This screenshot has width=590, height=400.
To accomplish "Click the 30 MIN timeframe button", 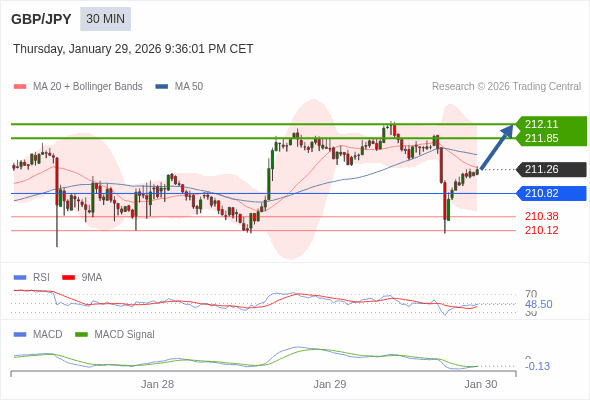I will click(105, 19).
